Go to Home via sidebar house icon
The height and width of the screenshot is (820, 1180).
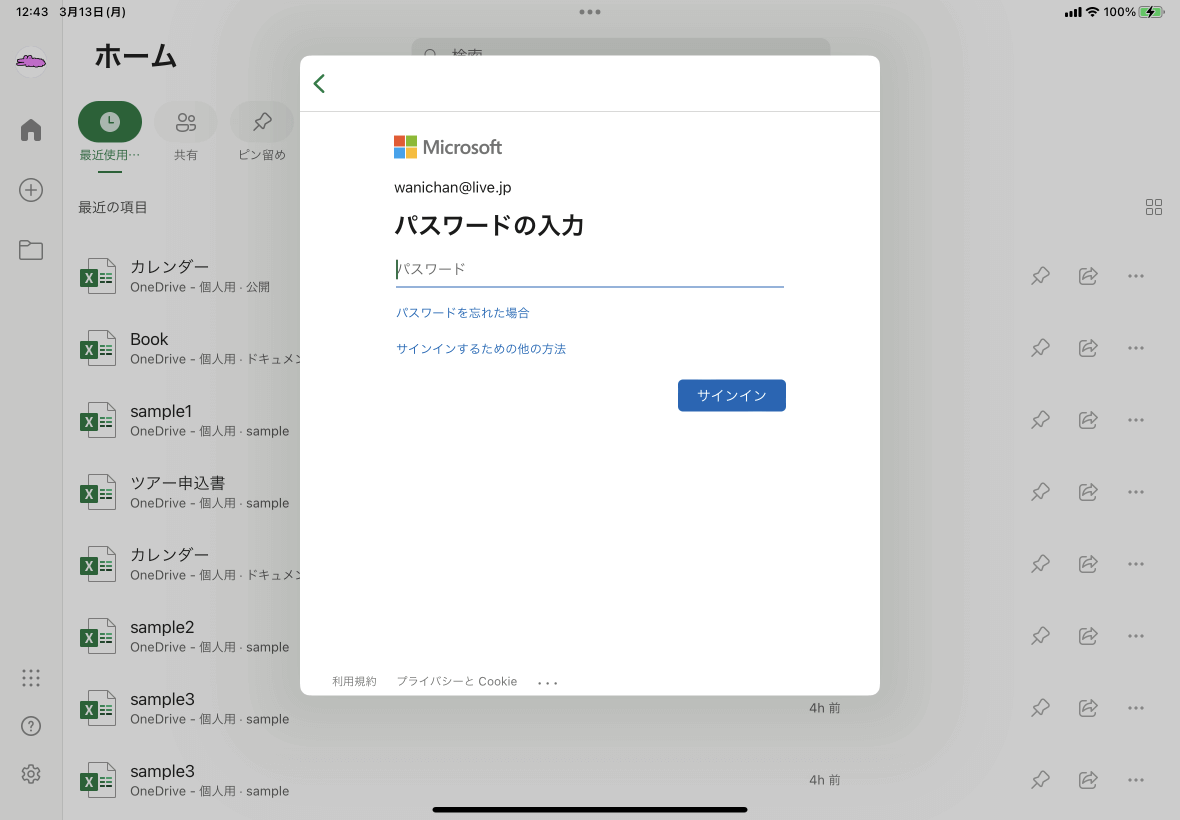tap(31, 130)
